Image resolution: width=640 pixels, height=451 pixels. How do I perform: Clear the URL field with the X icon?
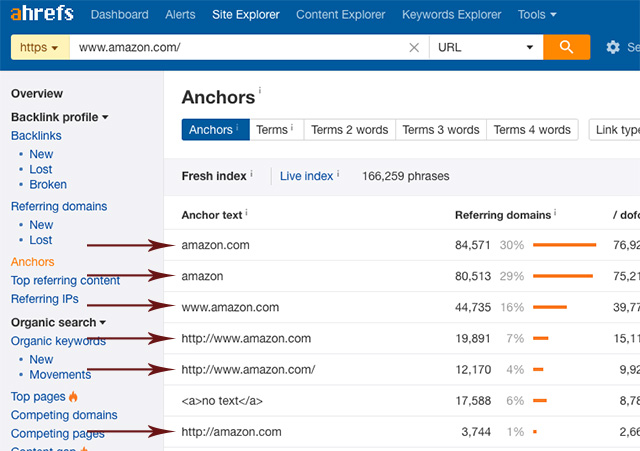pyautogui.click(x=414, y=48)
